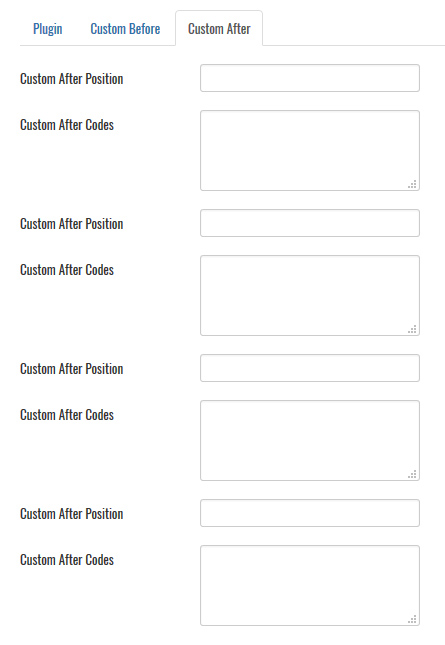Image resolution: width=445 pixels, height=645 pixels.
Task: Click resize grip of third Codes textarea
Action: click(413, 475)
